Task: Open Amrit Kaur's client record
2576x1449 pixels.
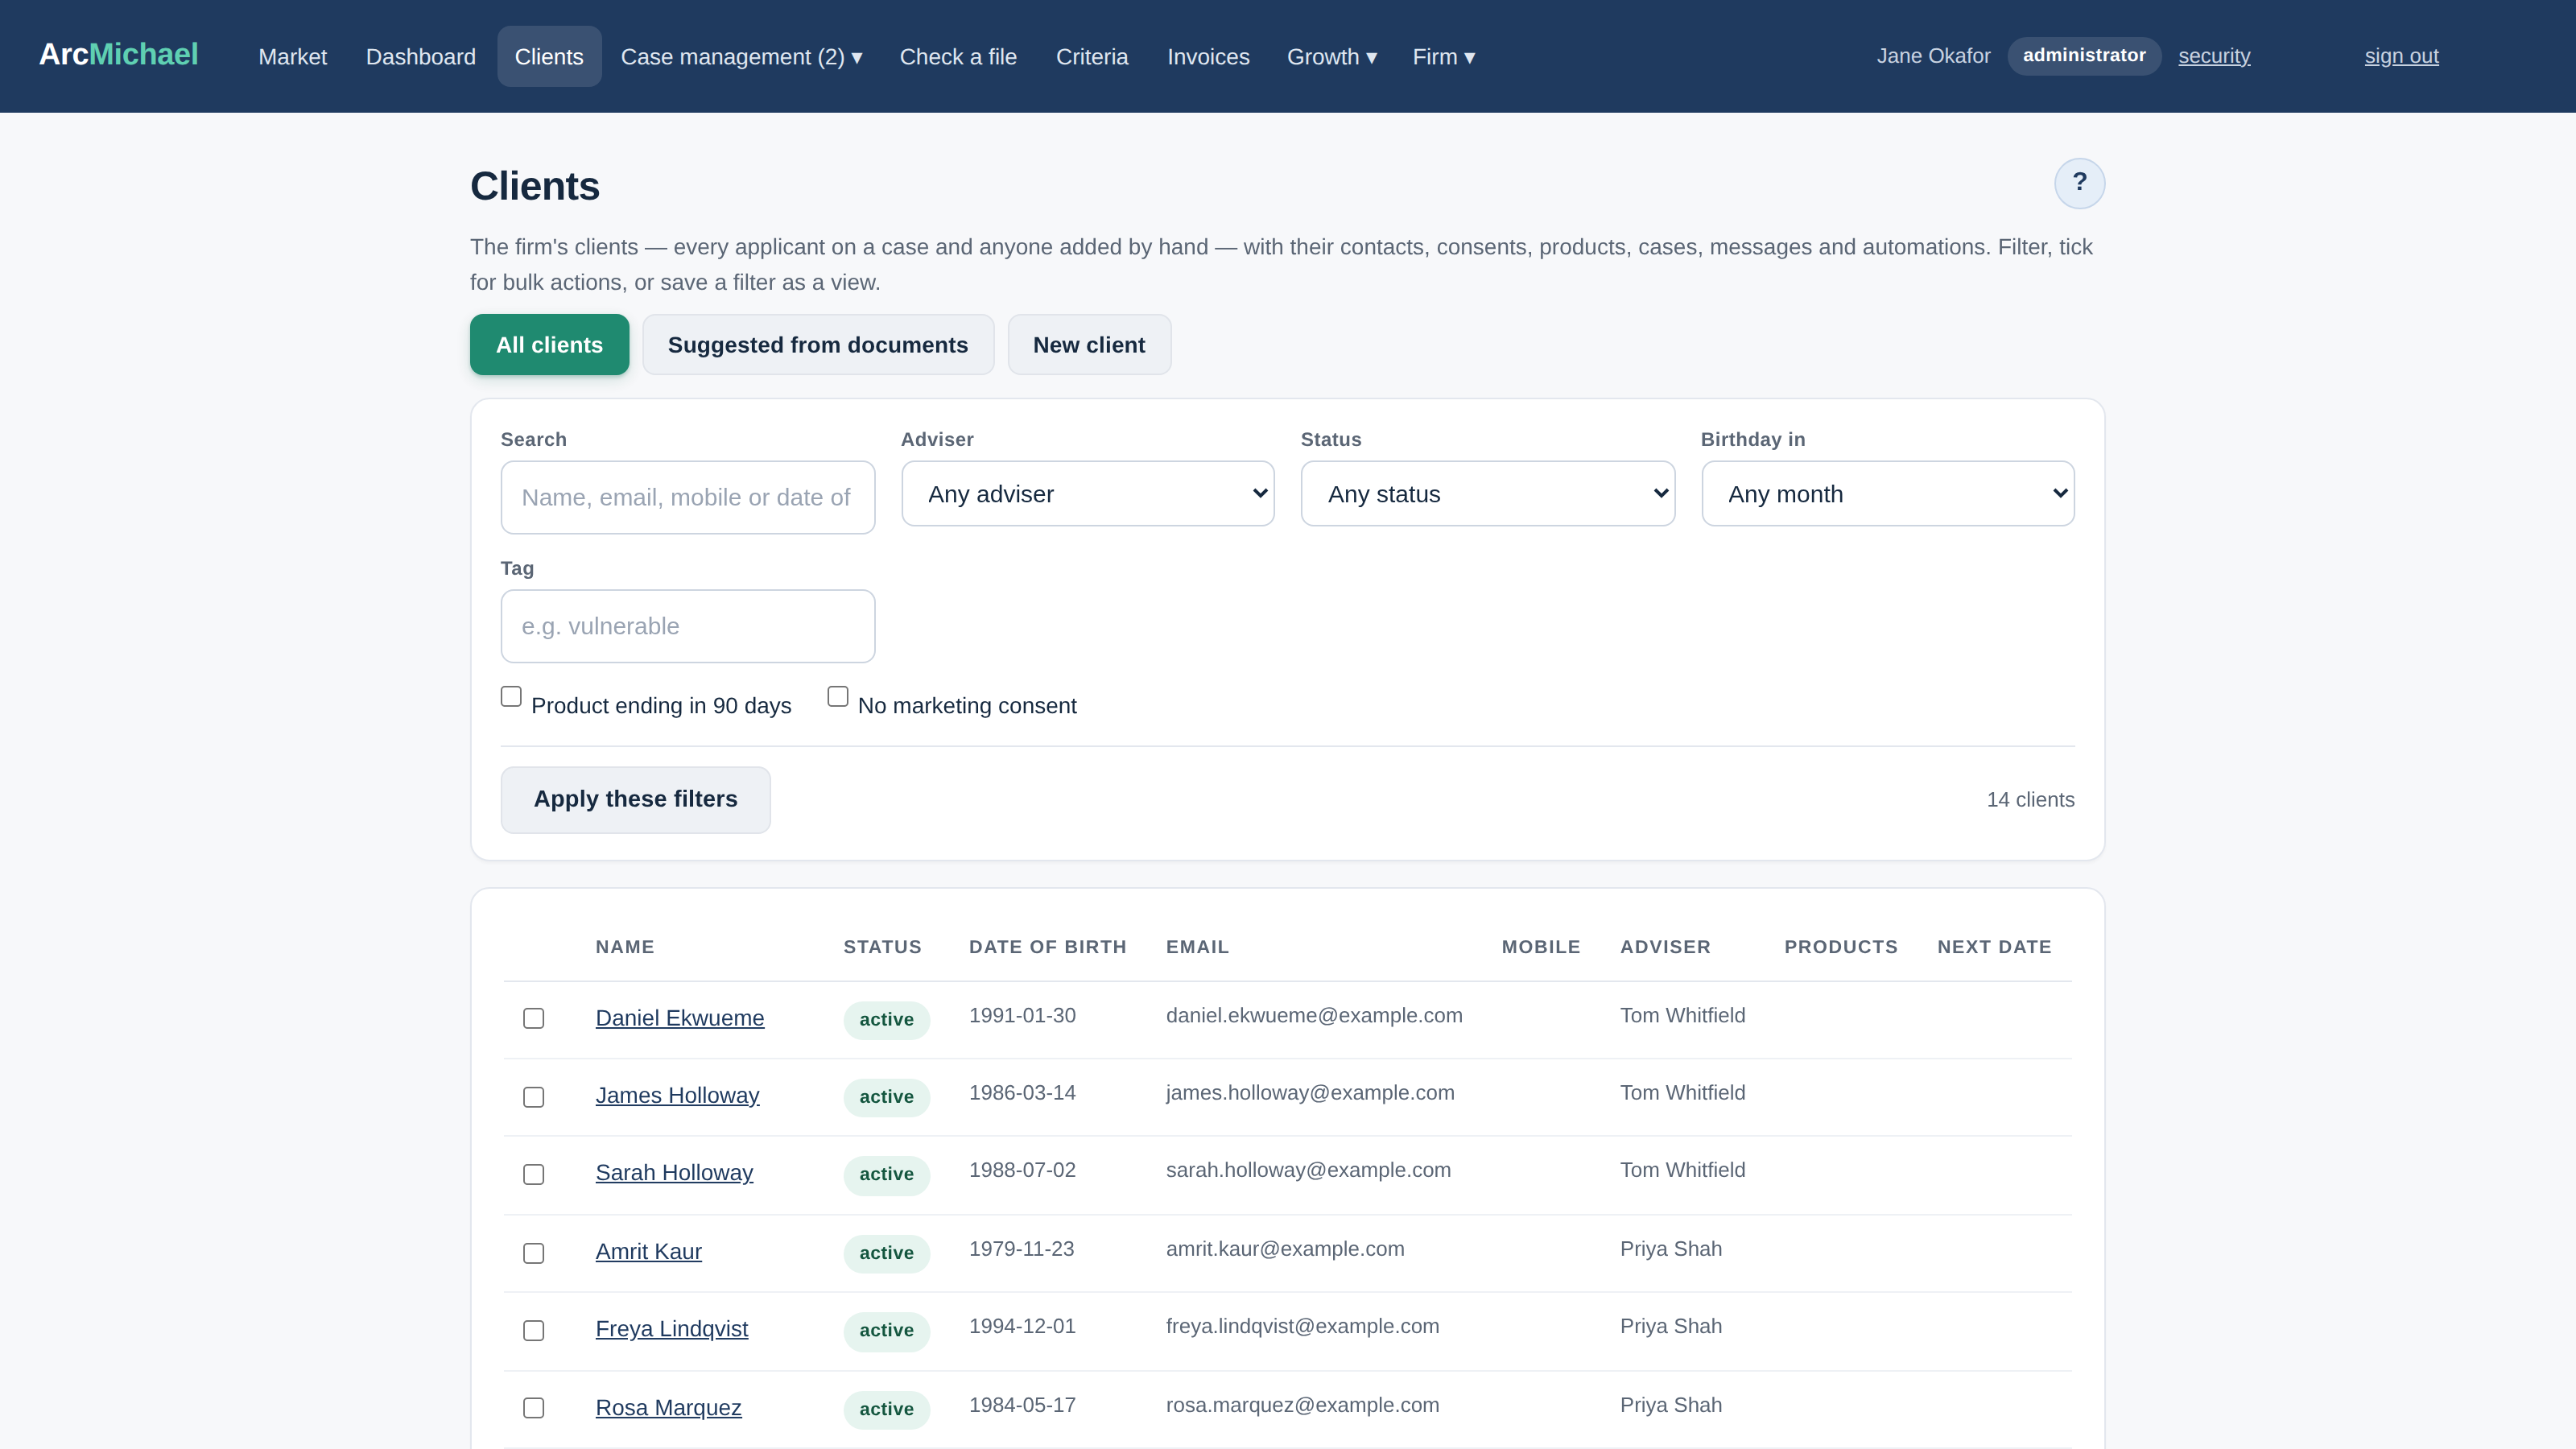Action: click(648, 1252)
